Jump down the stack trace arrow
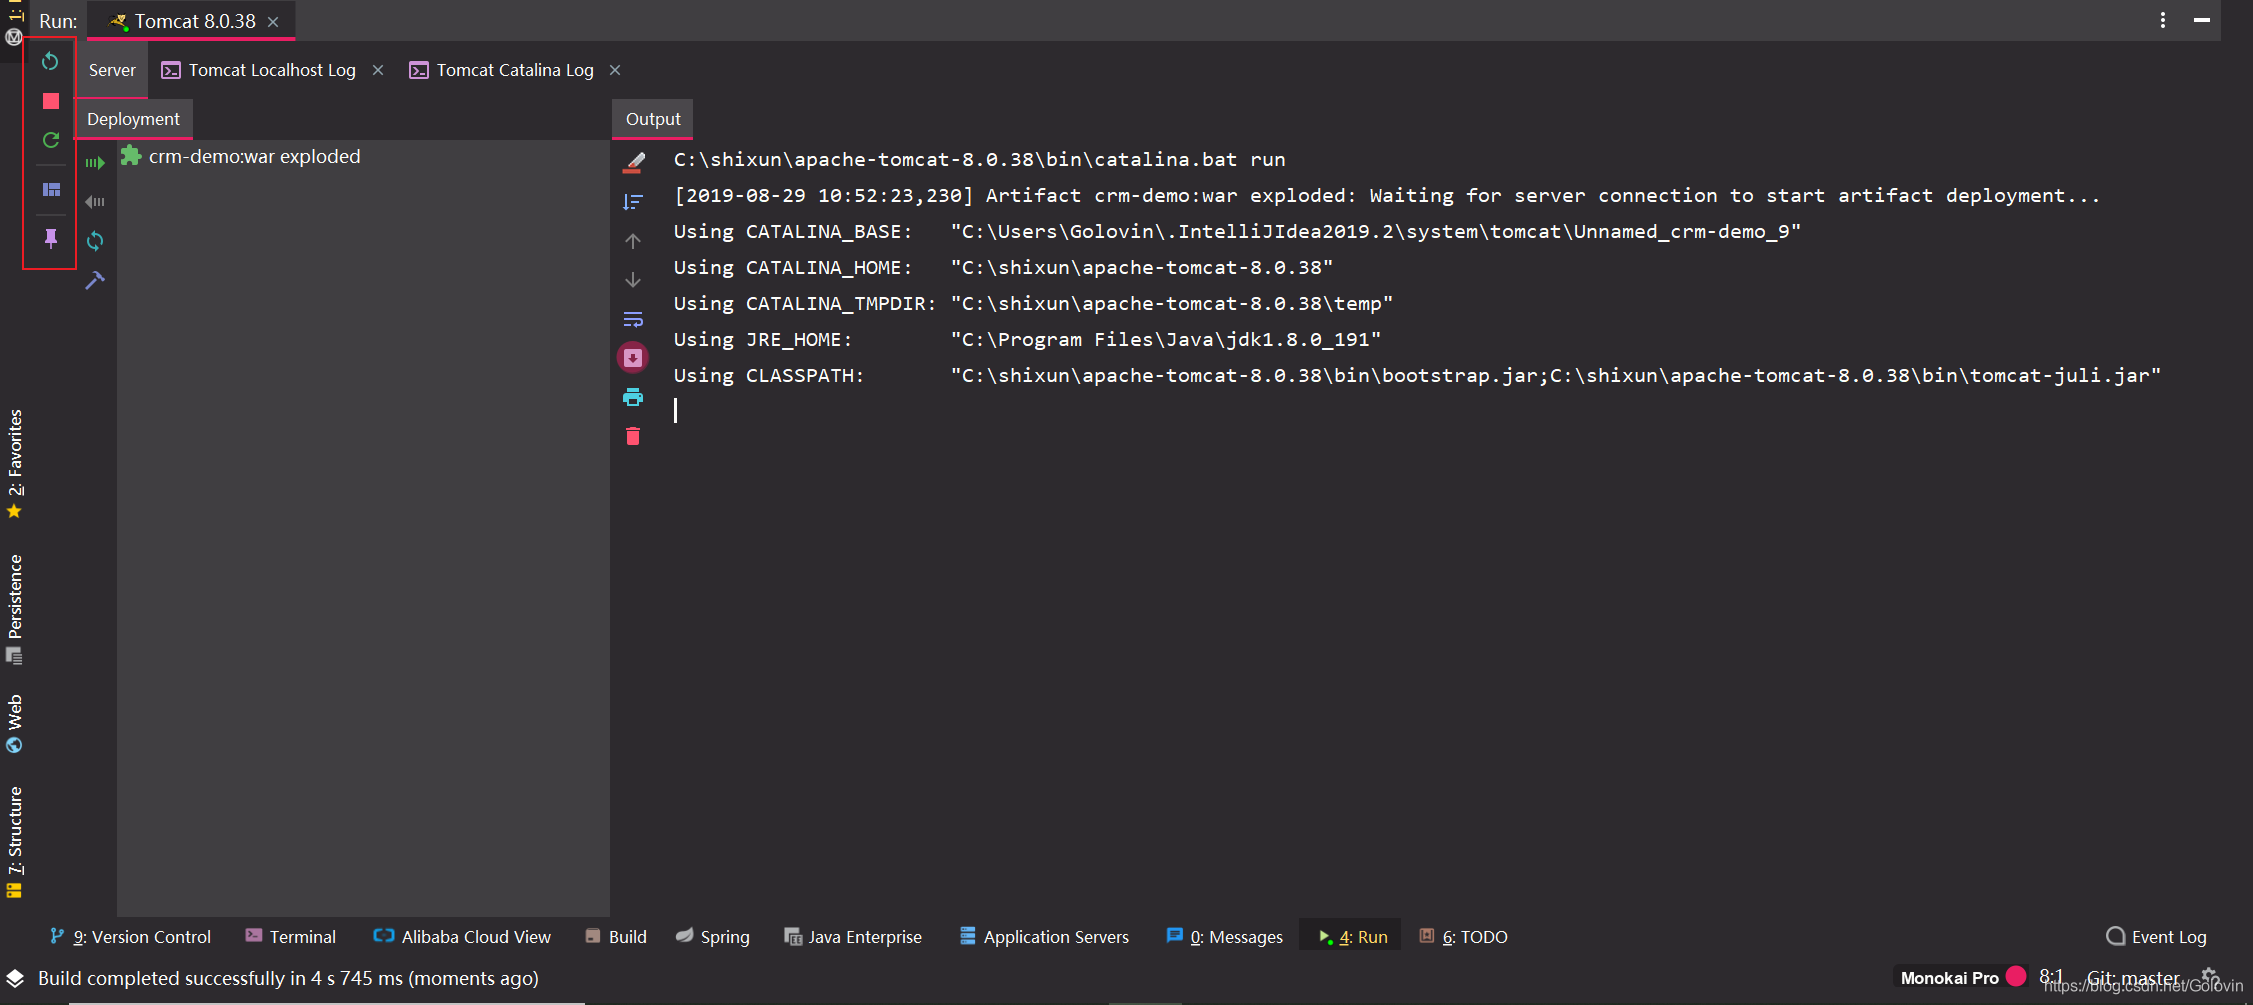2253x1005 pixels. point(633,280)
